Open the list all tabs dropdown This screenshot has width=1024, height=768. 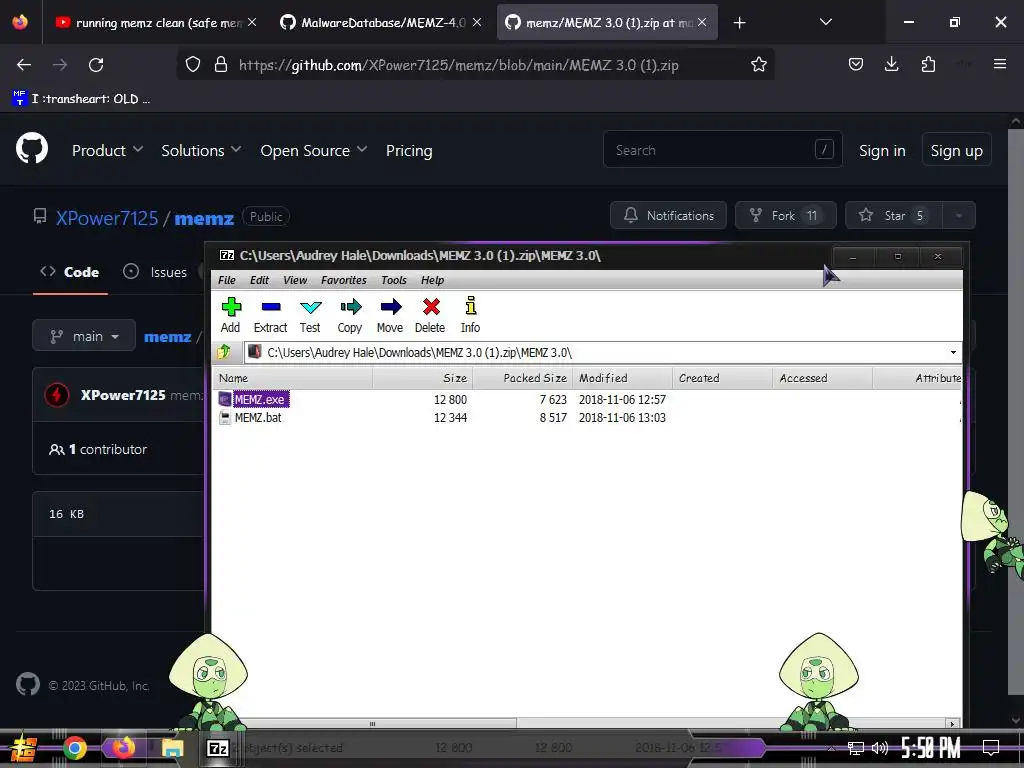(x=825, y=22)
